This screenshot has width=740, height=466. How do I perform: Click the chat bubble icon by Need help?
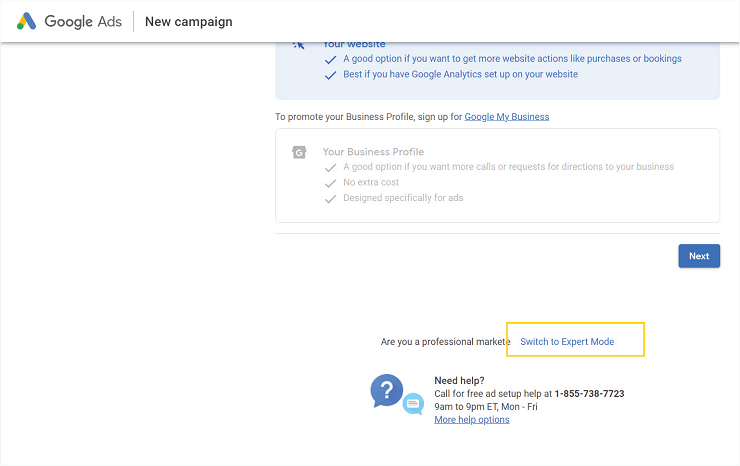pyautogui.click(x=413, y=404)
